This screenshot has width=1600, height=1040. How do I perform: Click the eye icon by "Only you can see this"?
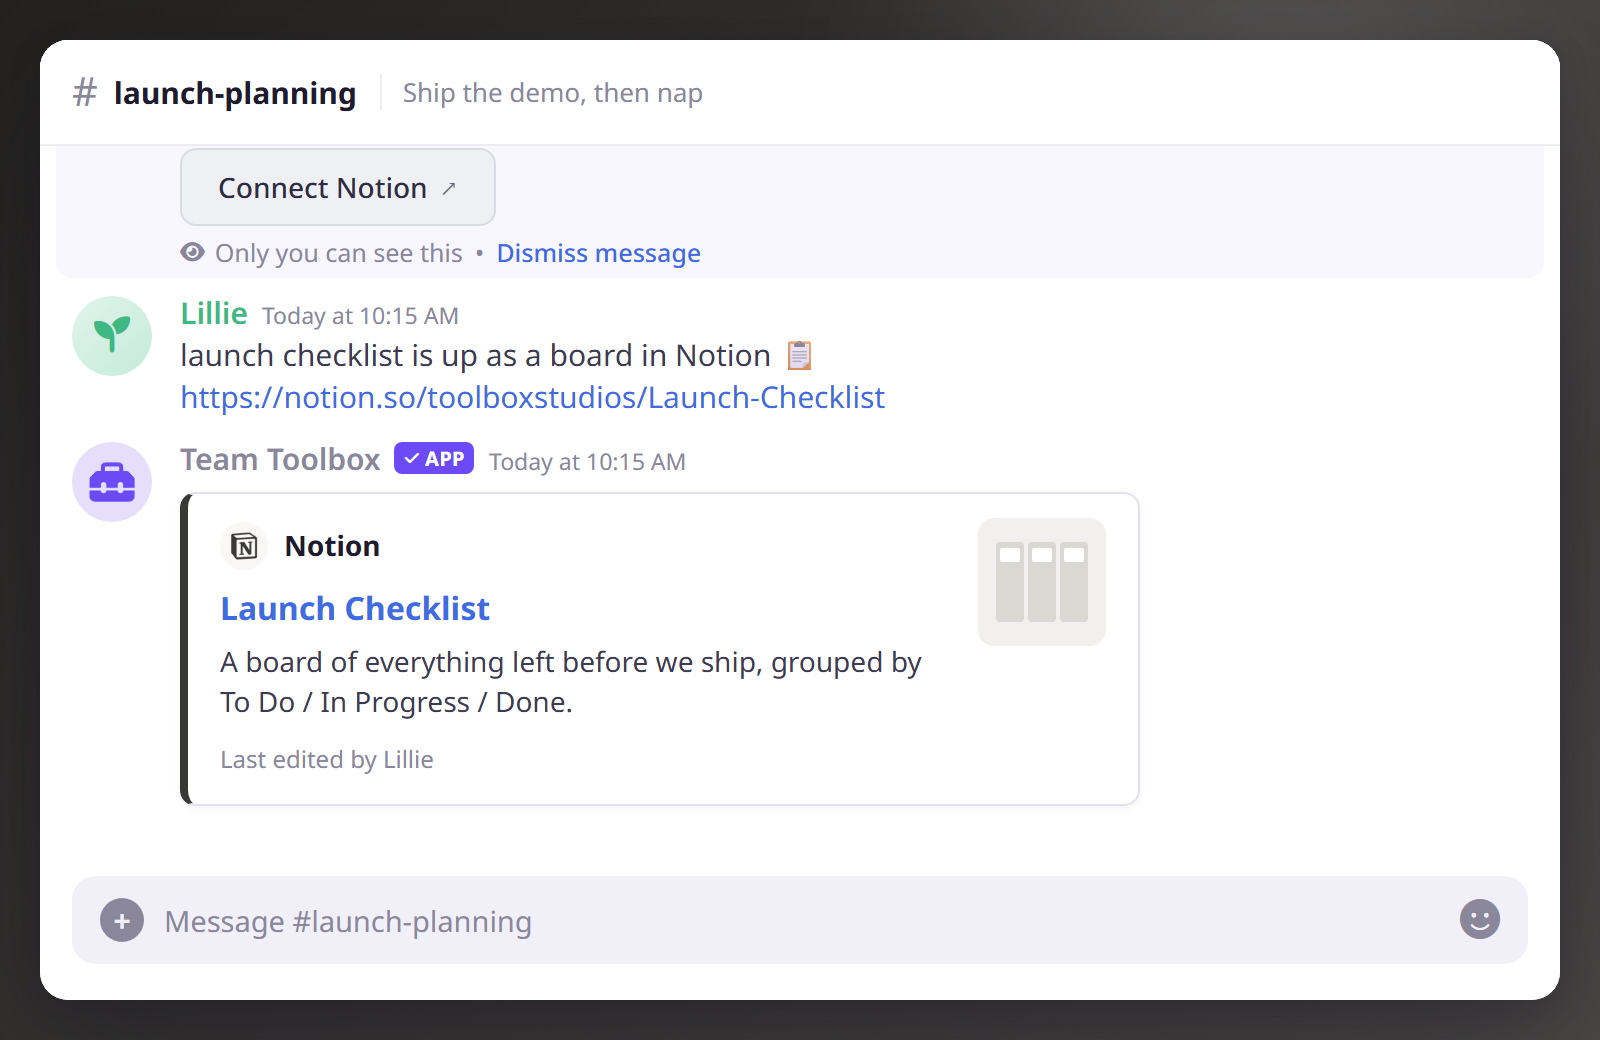pyautogui.click(x=192, y=252)
